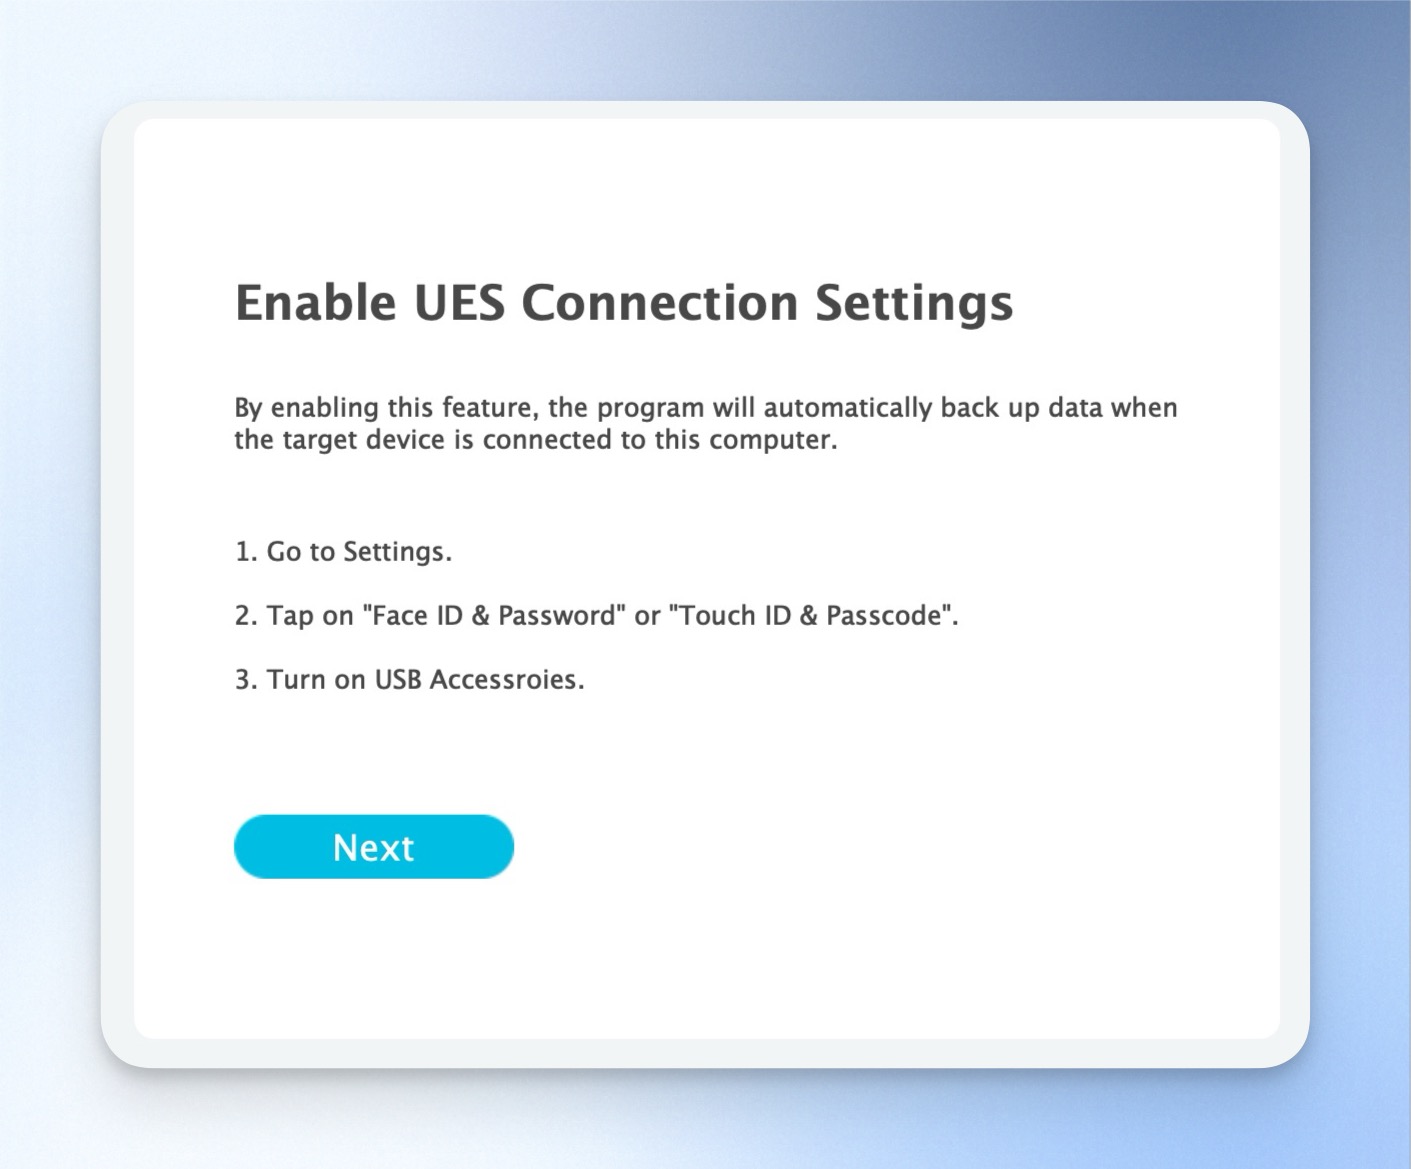Click the word "Connection" in the heading
1411x1169 pixels.
pos(659,302)
